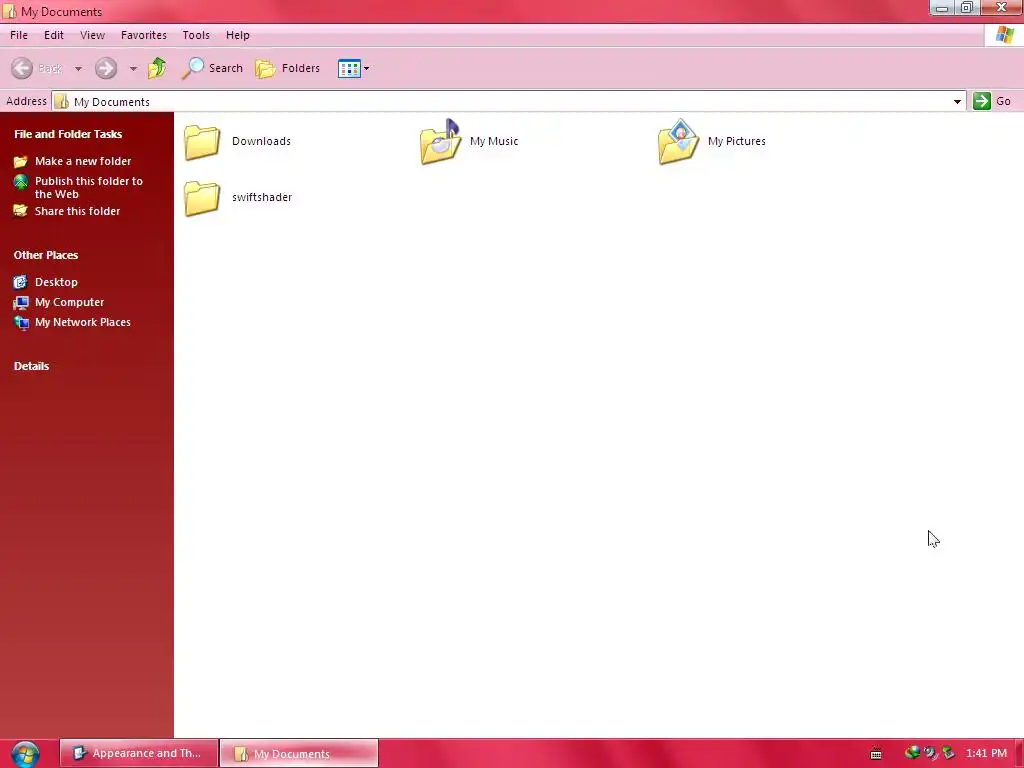Viewport: 1024px width, 768px height.
Task: Click Publish this folder to the Web
Action: pos(89,187)
